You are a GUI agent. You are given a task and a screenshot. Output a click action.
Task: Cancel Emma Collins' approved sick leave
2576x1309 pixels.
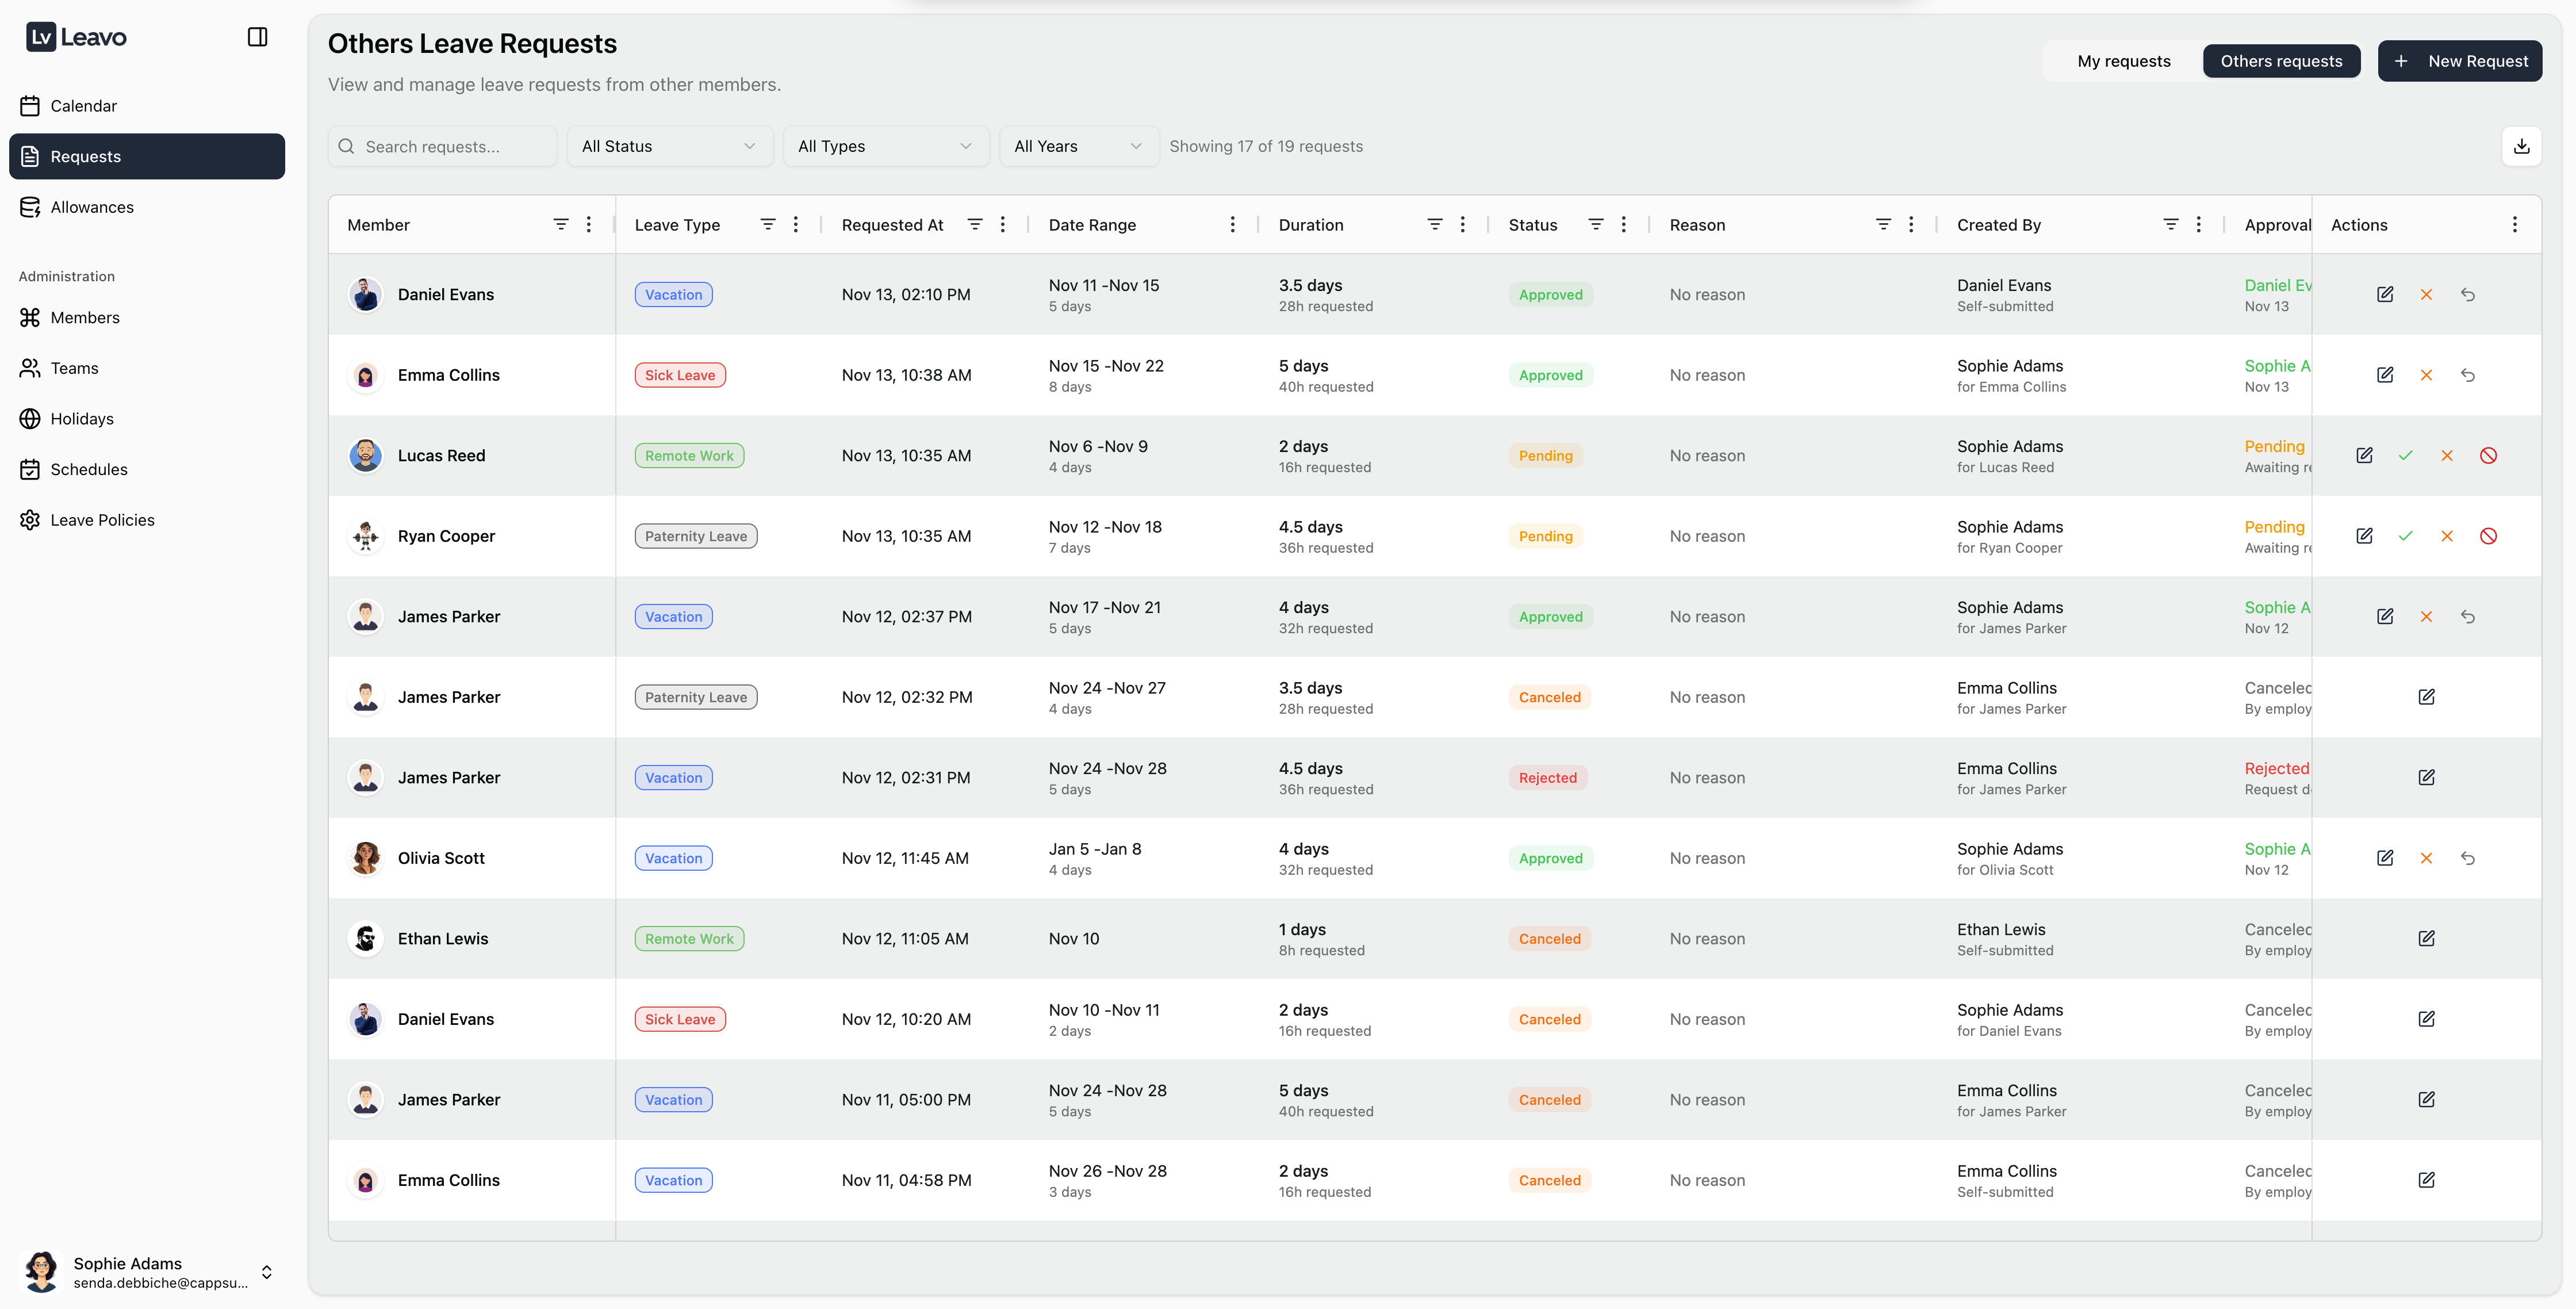[2427, 375]
